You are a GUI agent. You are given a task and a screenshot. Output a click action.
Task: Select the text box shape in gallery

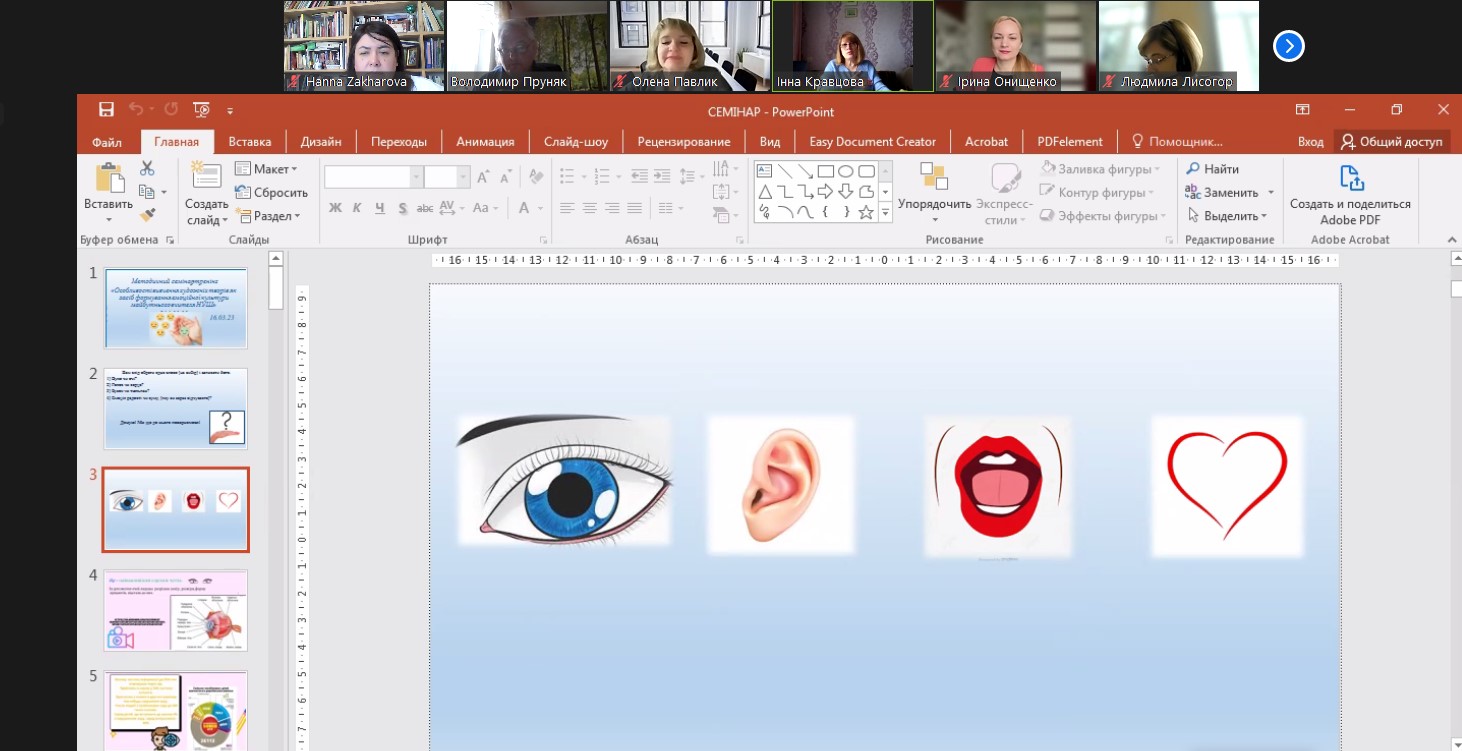tap(765, 171)
